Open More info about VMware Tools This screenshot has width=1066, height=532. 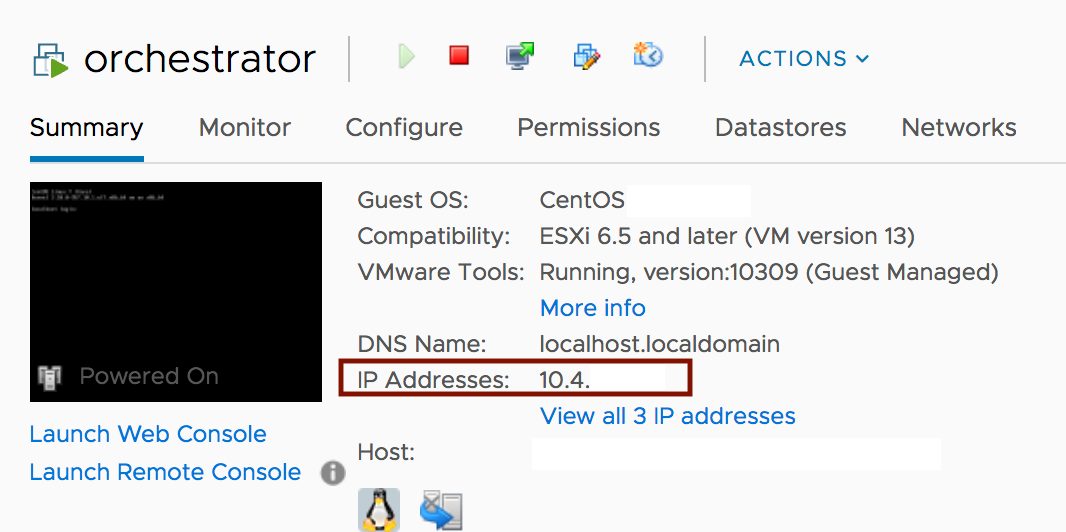click(x=592, y=308)
